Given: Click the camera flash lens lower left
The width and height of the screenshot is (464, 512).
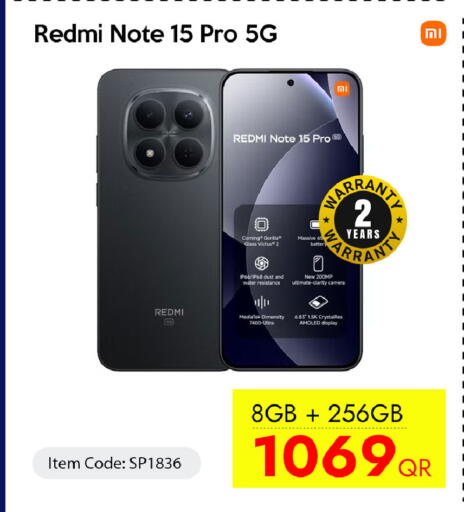Looking at the screenshot, I should point(150,153).
